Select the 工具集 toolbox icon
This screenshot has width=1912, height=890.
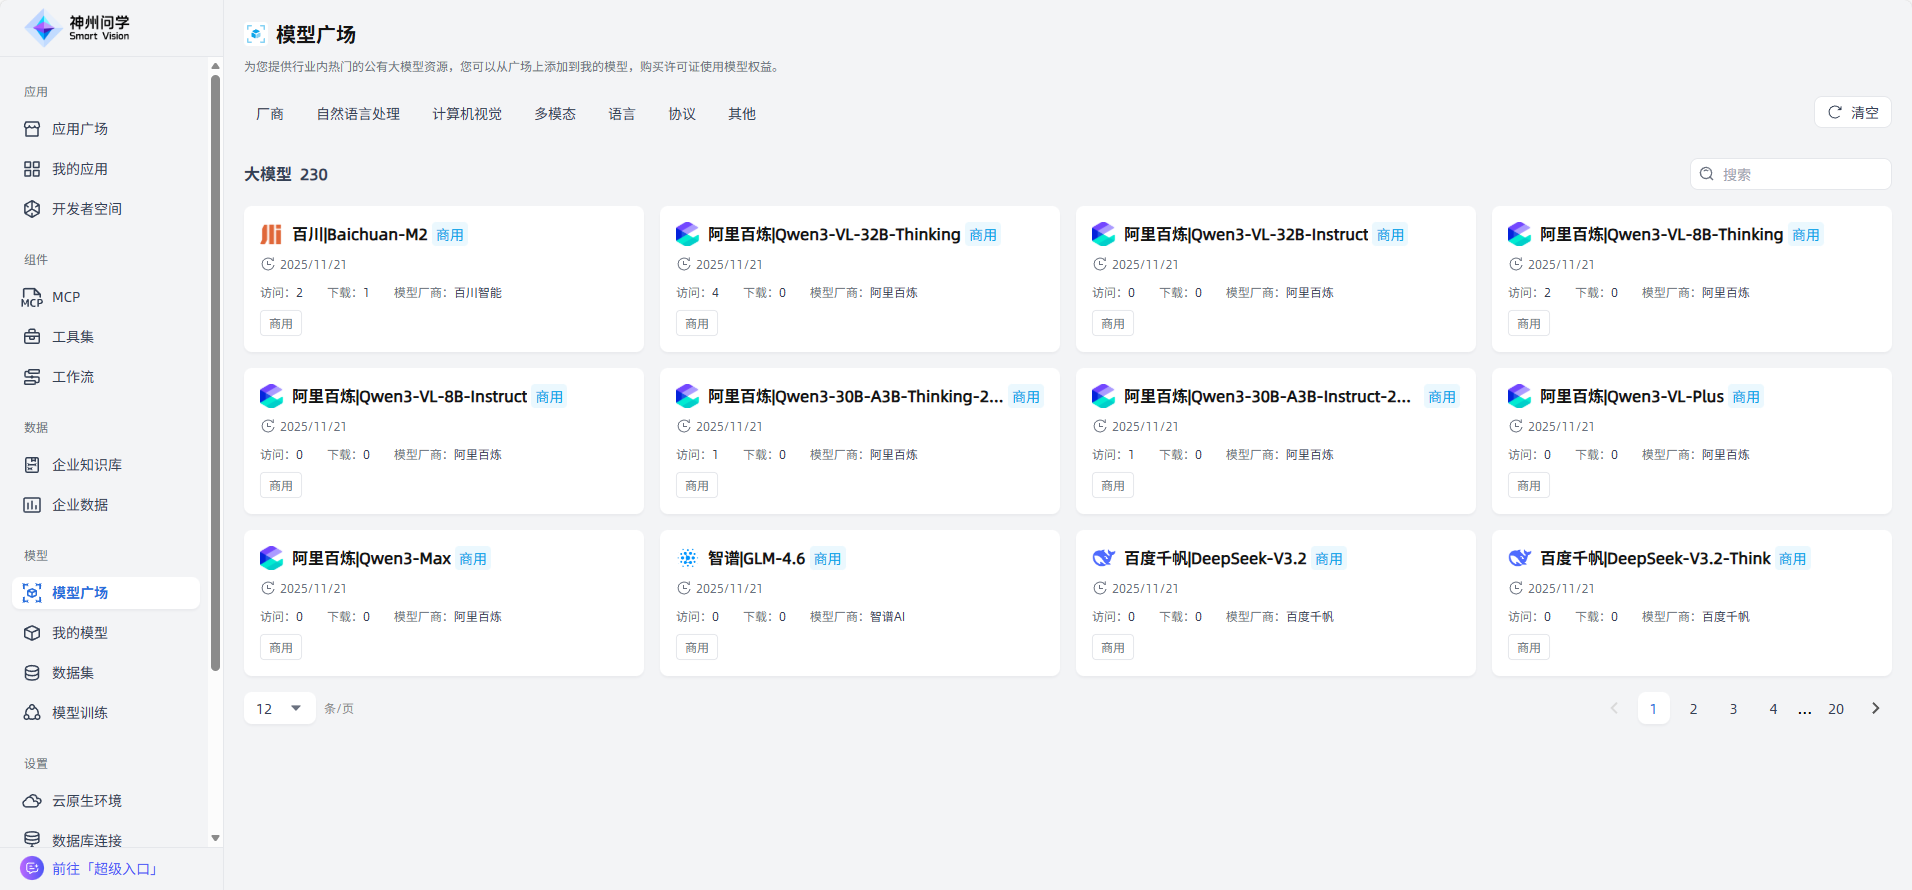pyautogui.click(x=32, y=337)
